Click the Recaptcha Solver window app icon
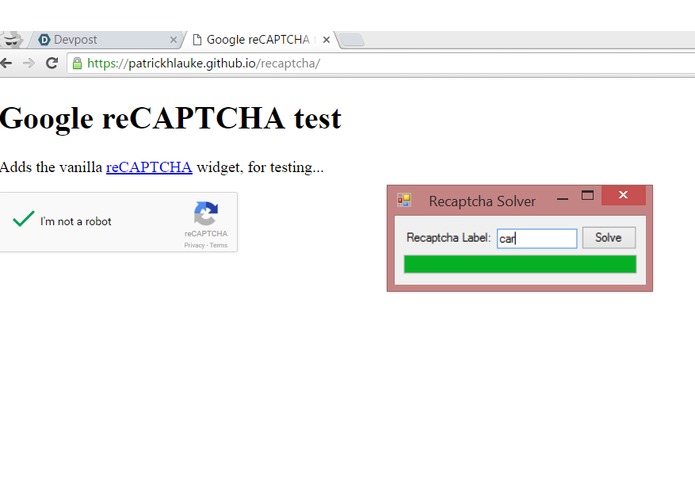695x494 pixels. 404,200
